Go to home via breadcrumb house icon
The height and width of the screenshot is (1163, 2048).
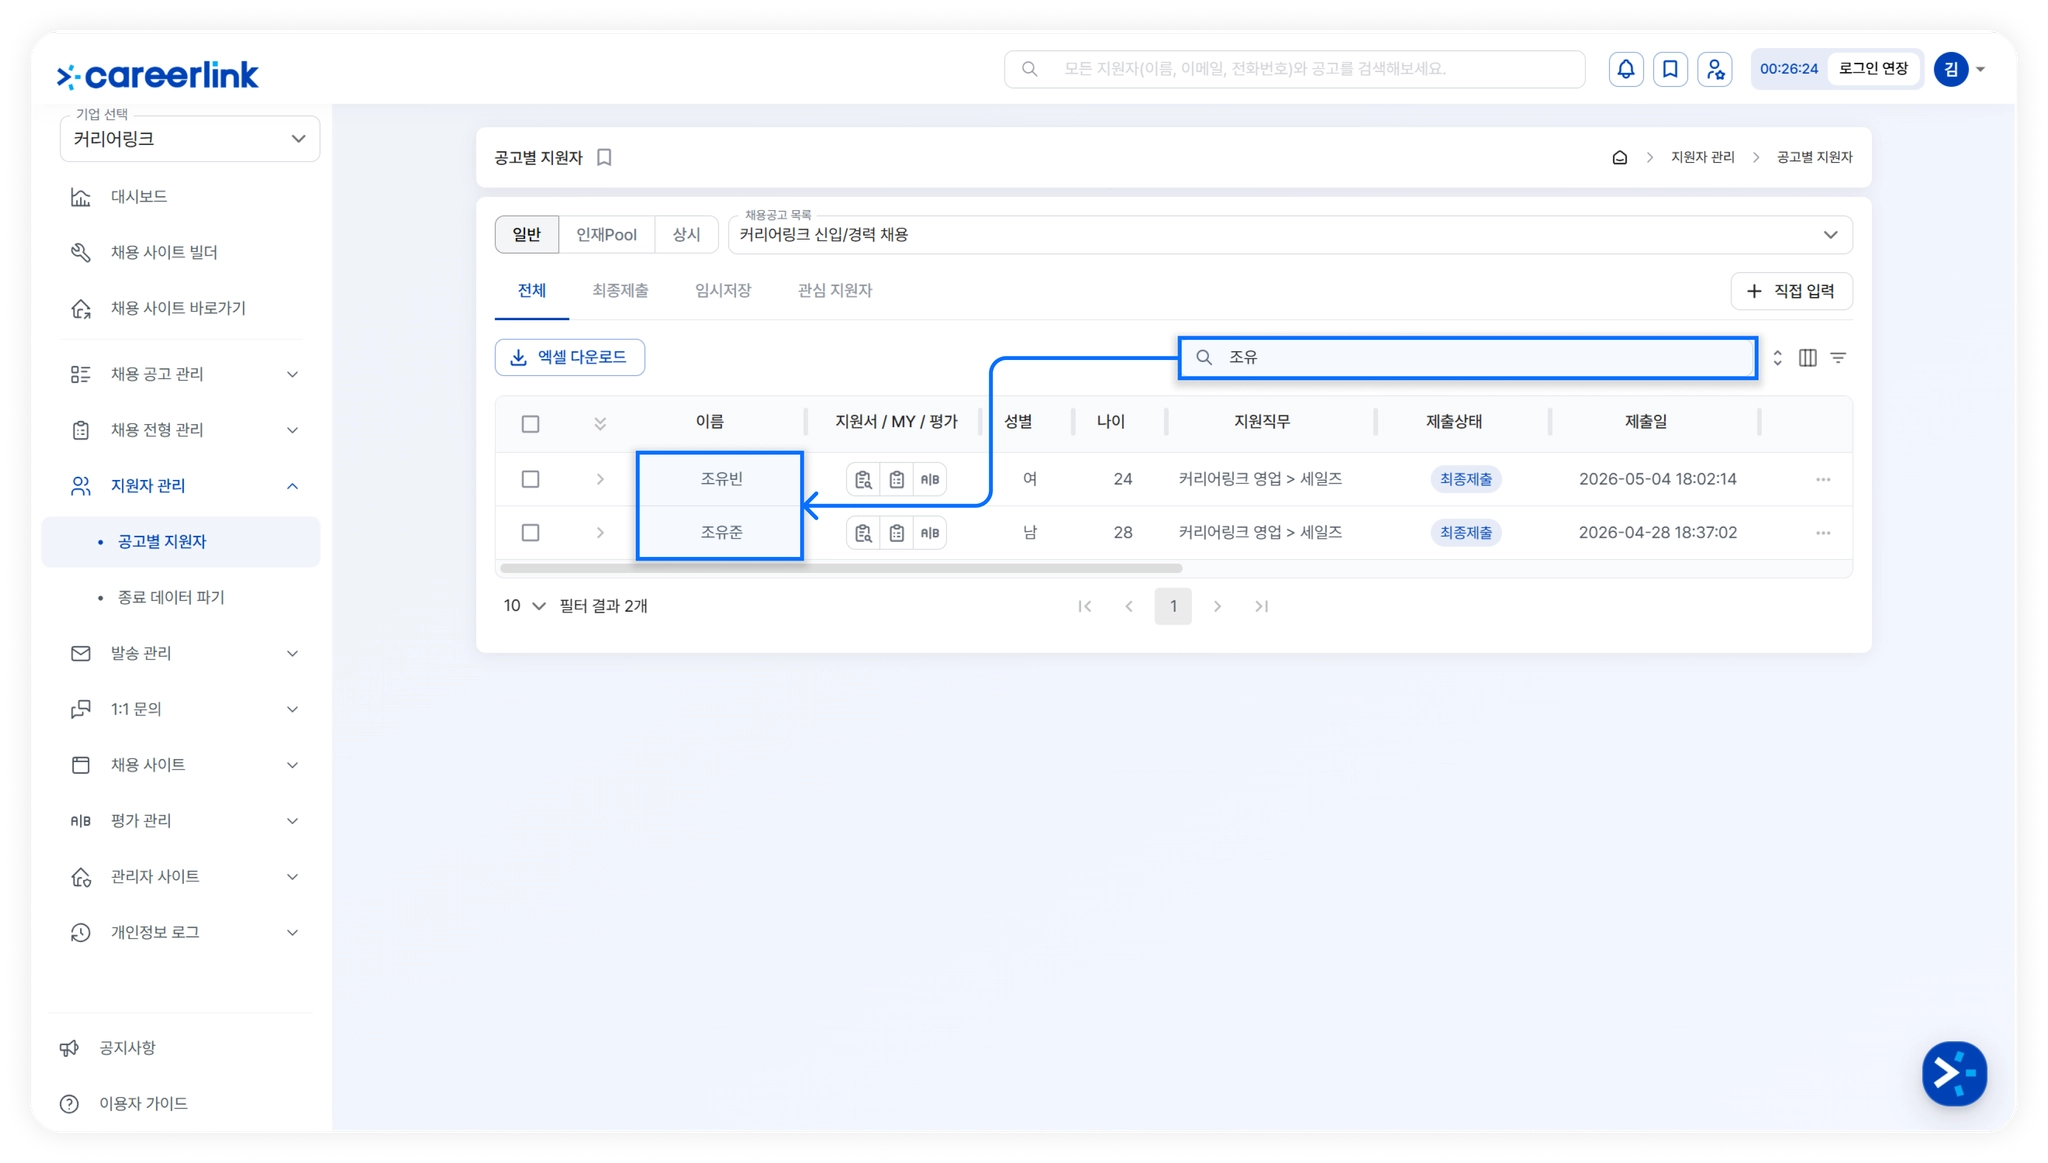coord(1620,157)
